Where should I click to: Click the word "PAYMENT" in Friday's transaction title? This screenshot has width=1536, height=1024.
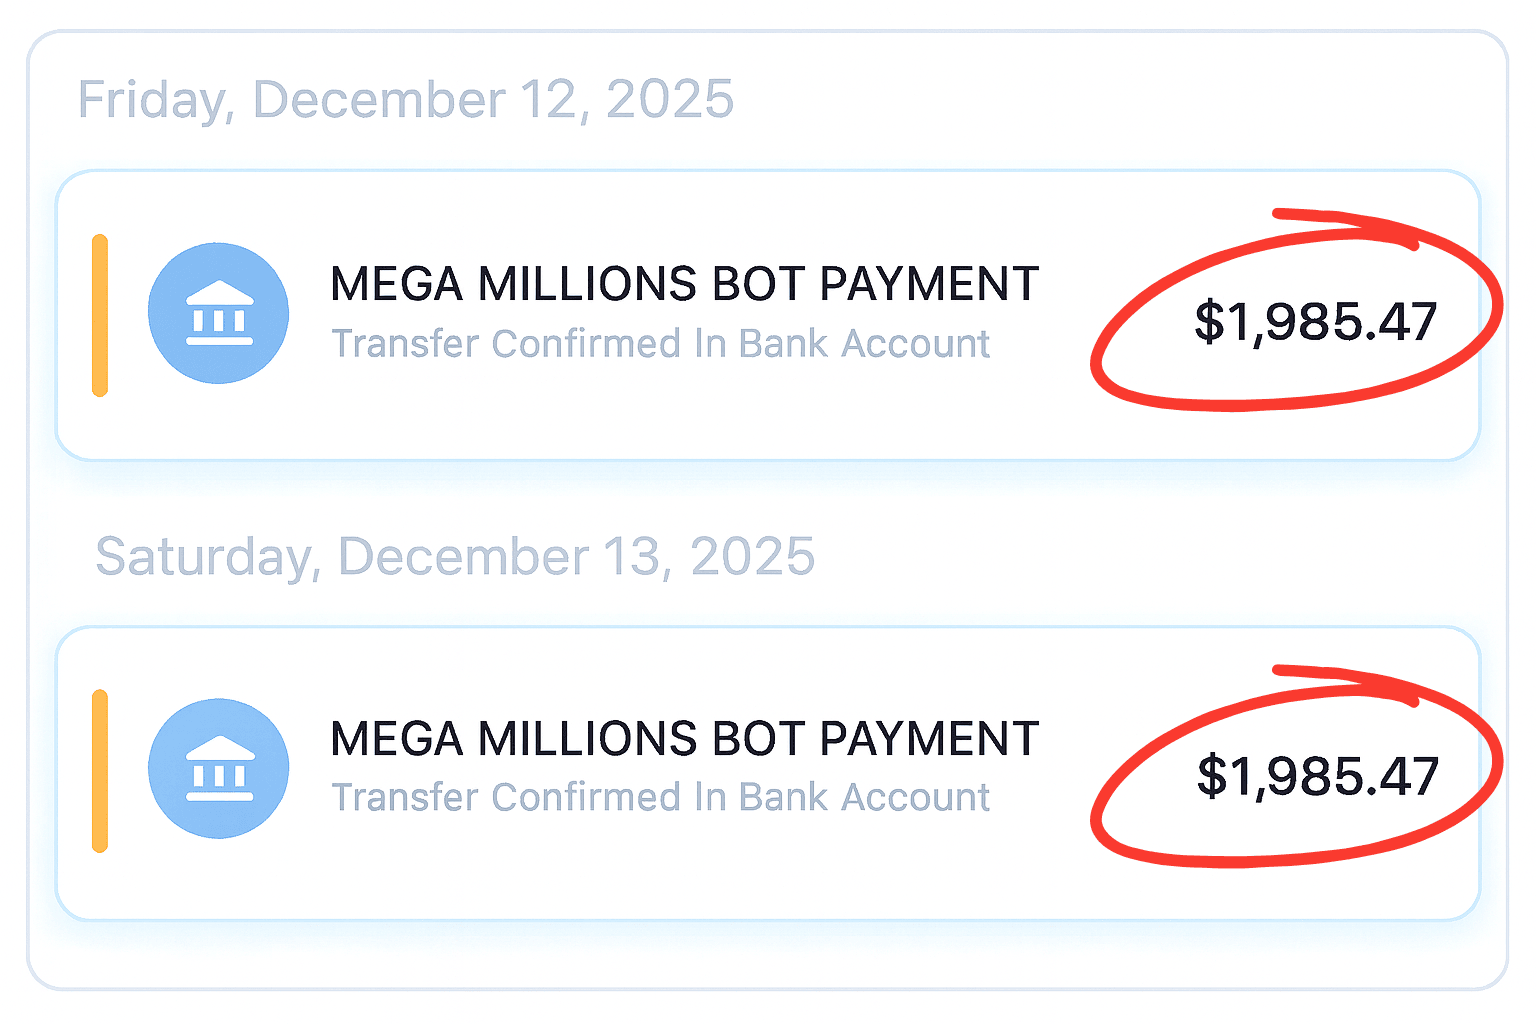929,284
